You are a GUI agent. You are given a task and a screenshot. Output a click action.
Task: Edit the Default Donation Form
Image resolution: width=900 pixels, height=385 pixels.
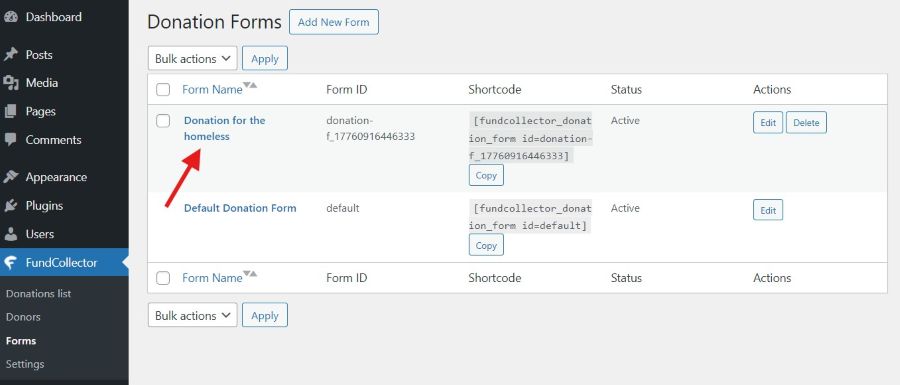[768, 210]
